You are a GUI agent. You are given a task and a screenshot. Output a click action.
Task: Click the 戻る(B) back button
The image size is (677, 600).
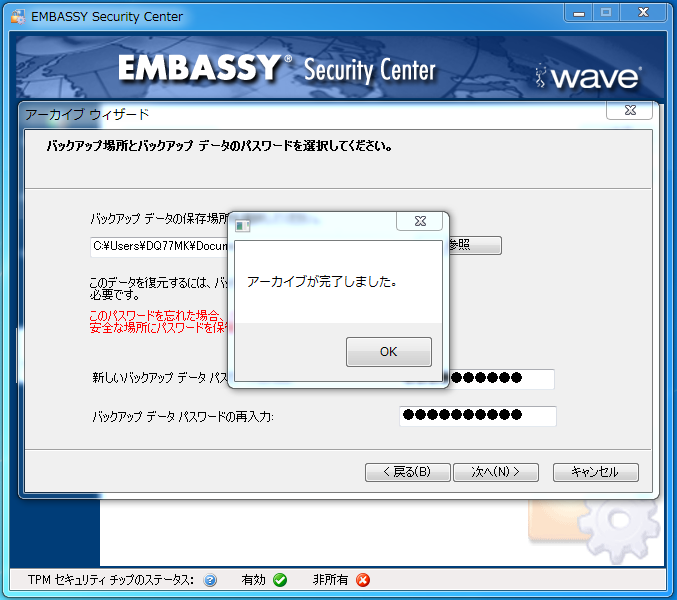point(408,472)
